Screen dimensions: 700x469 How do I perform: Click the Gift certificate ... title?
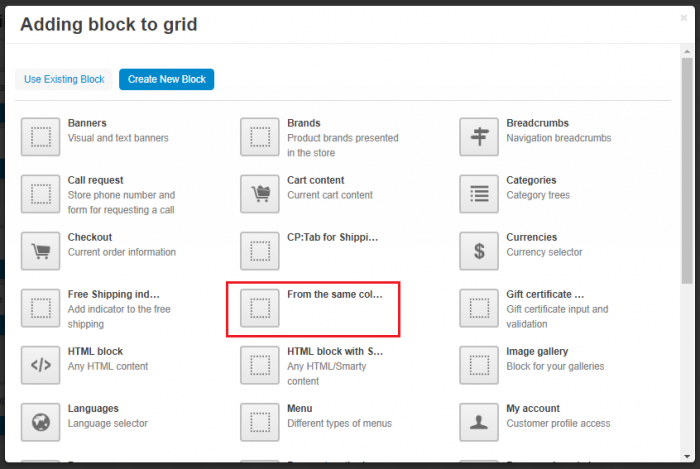pos(545,295)
